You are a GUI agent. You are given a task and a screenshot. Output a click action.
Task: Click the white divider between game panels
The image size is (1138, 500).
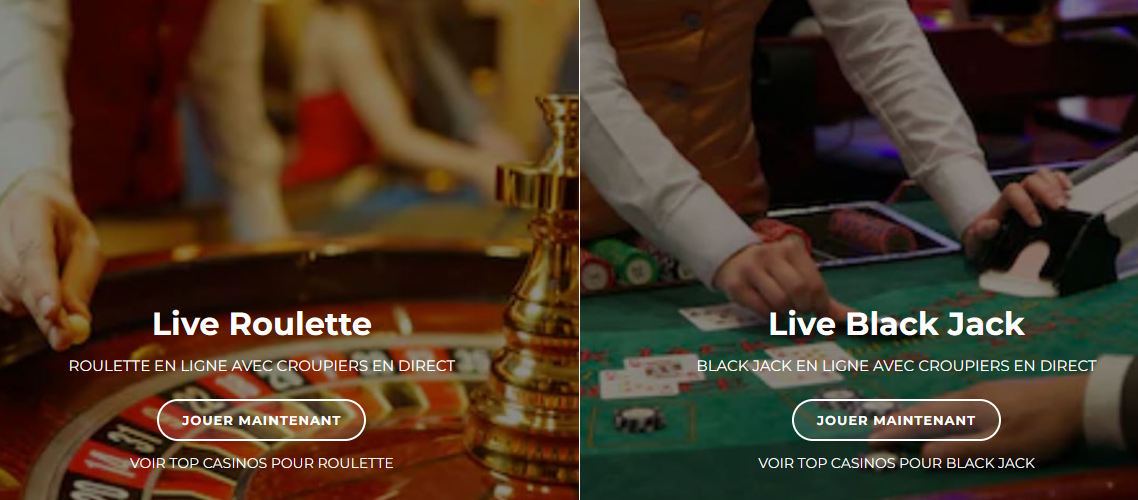[x=579, y=250]
